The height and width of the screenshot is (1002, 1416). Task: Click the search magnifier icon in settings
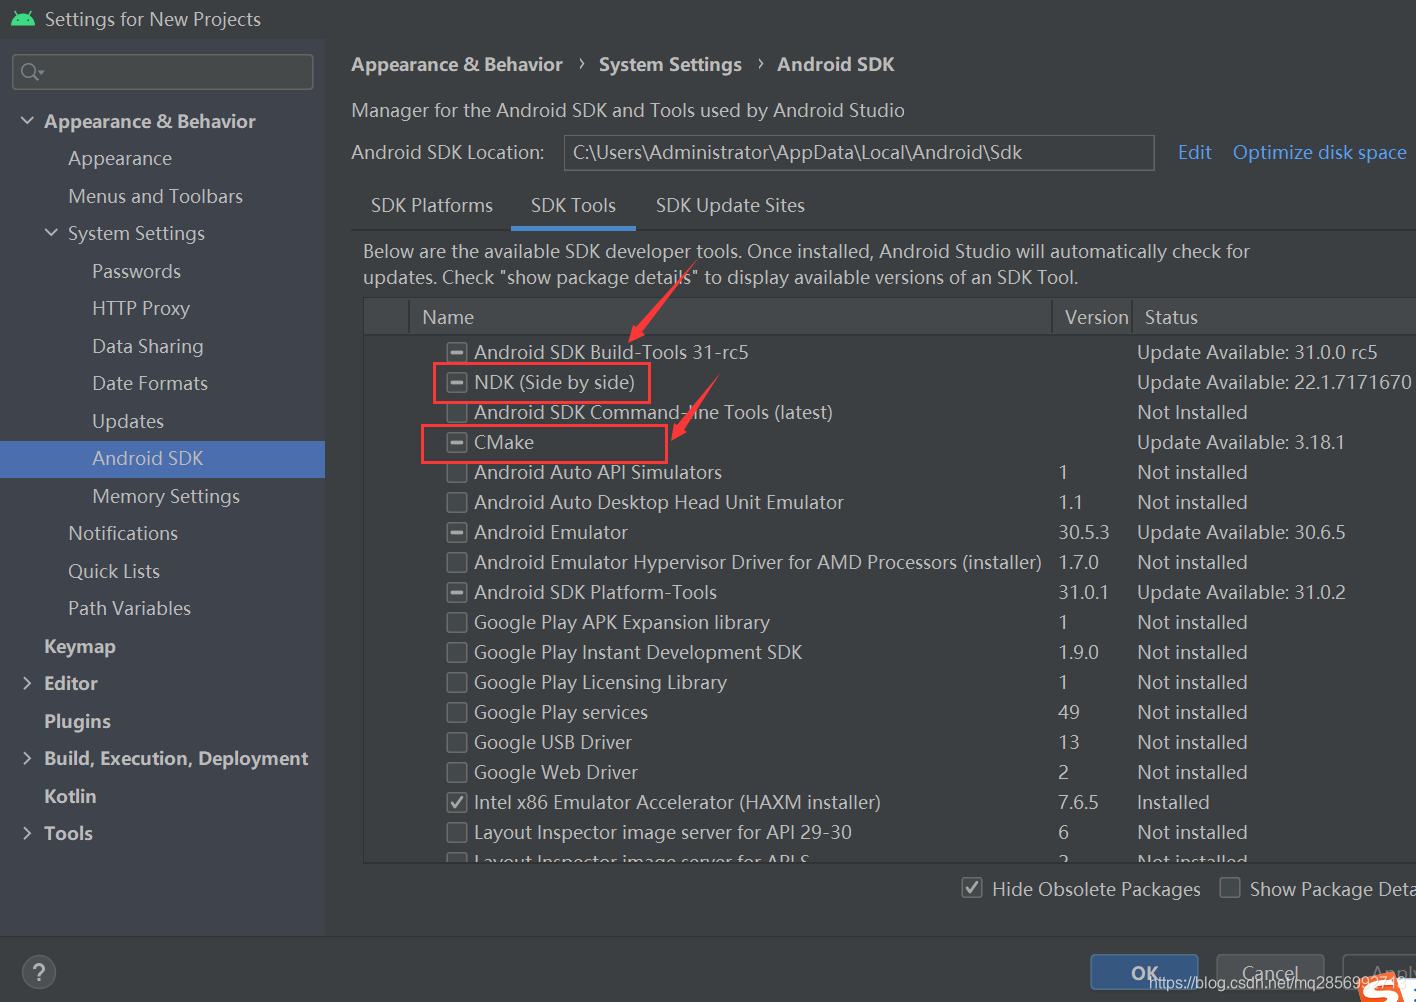coord(32,72)
